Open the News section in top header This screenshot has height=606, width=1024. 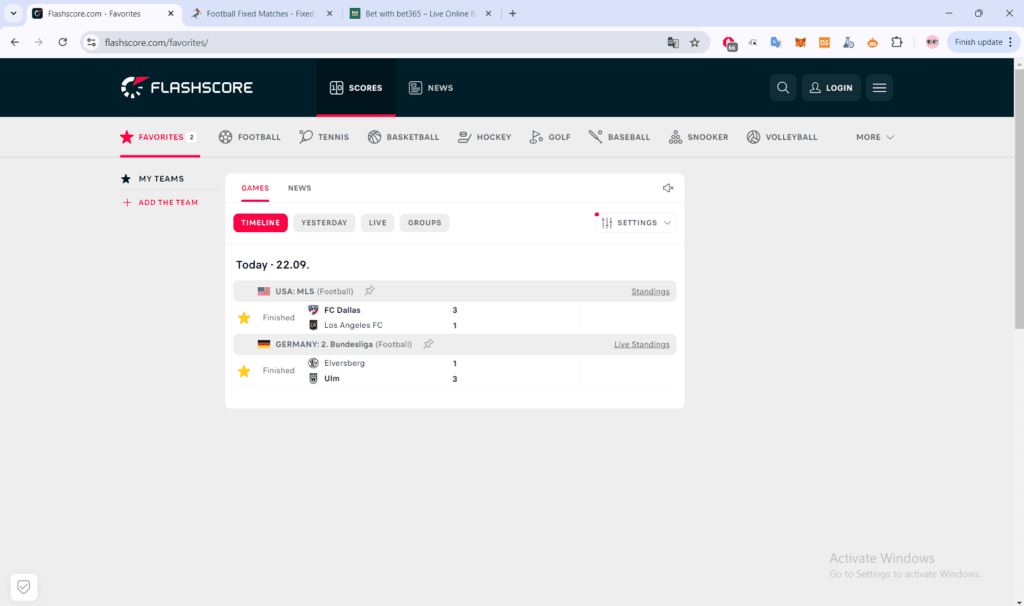[431, 88]
